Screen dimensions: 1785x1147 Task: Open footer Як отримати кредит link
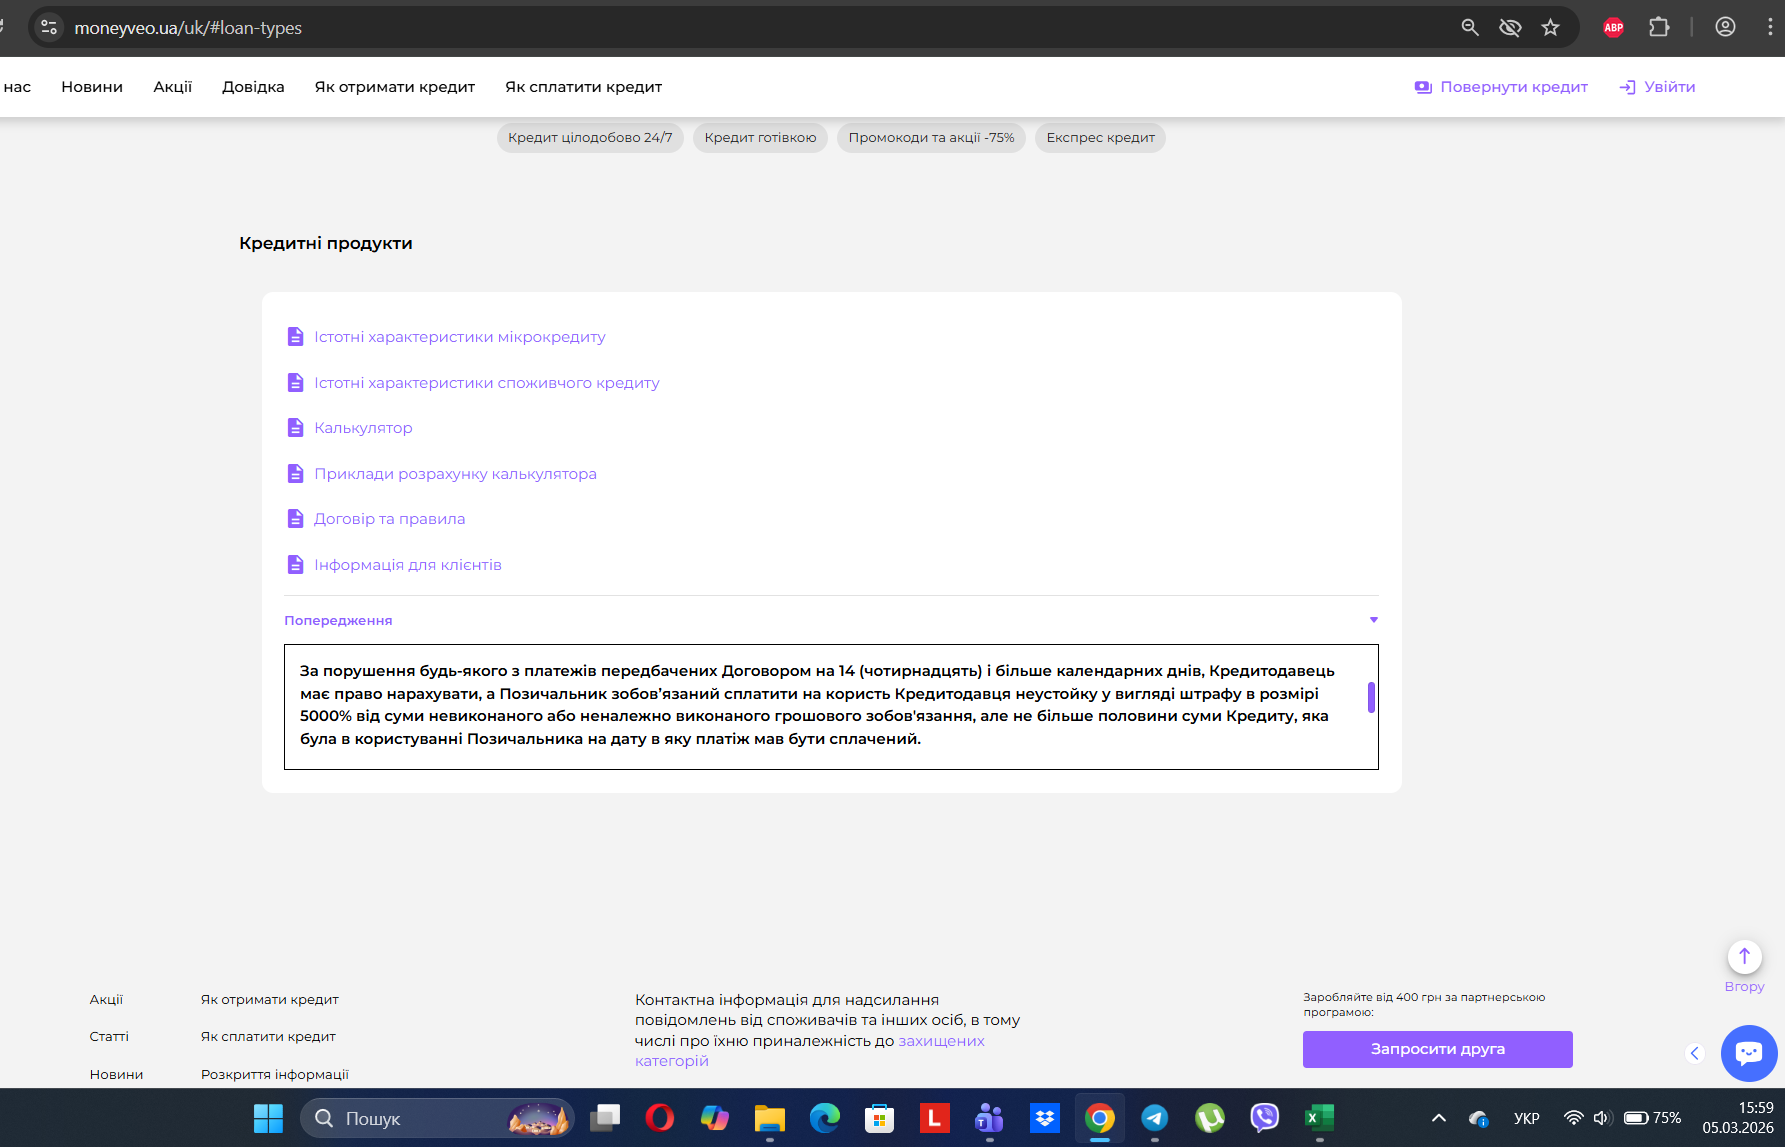[270, 1000]
